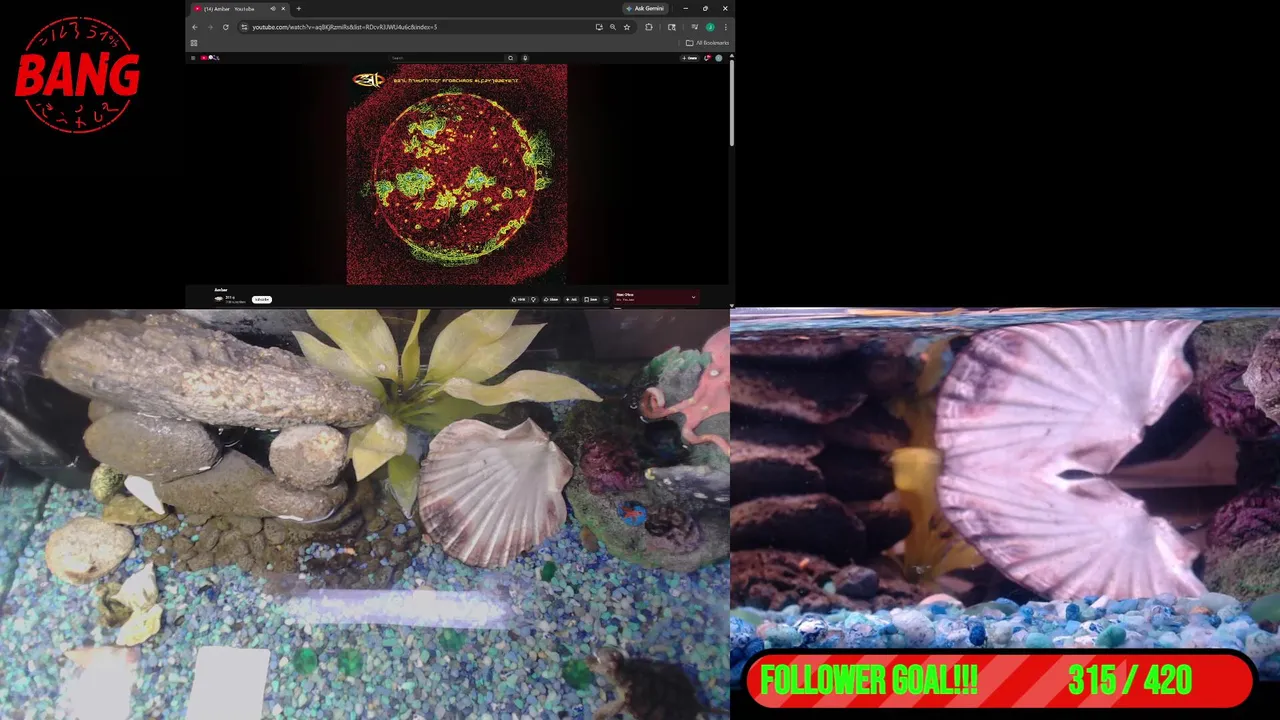
Task: Open Chrome profile avatar
Action: (x=710, y=27)
